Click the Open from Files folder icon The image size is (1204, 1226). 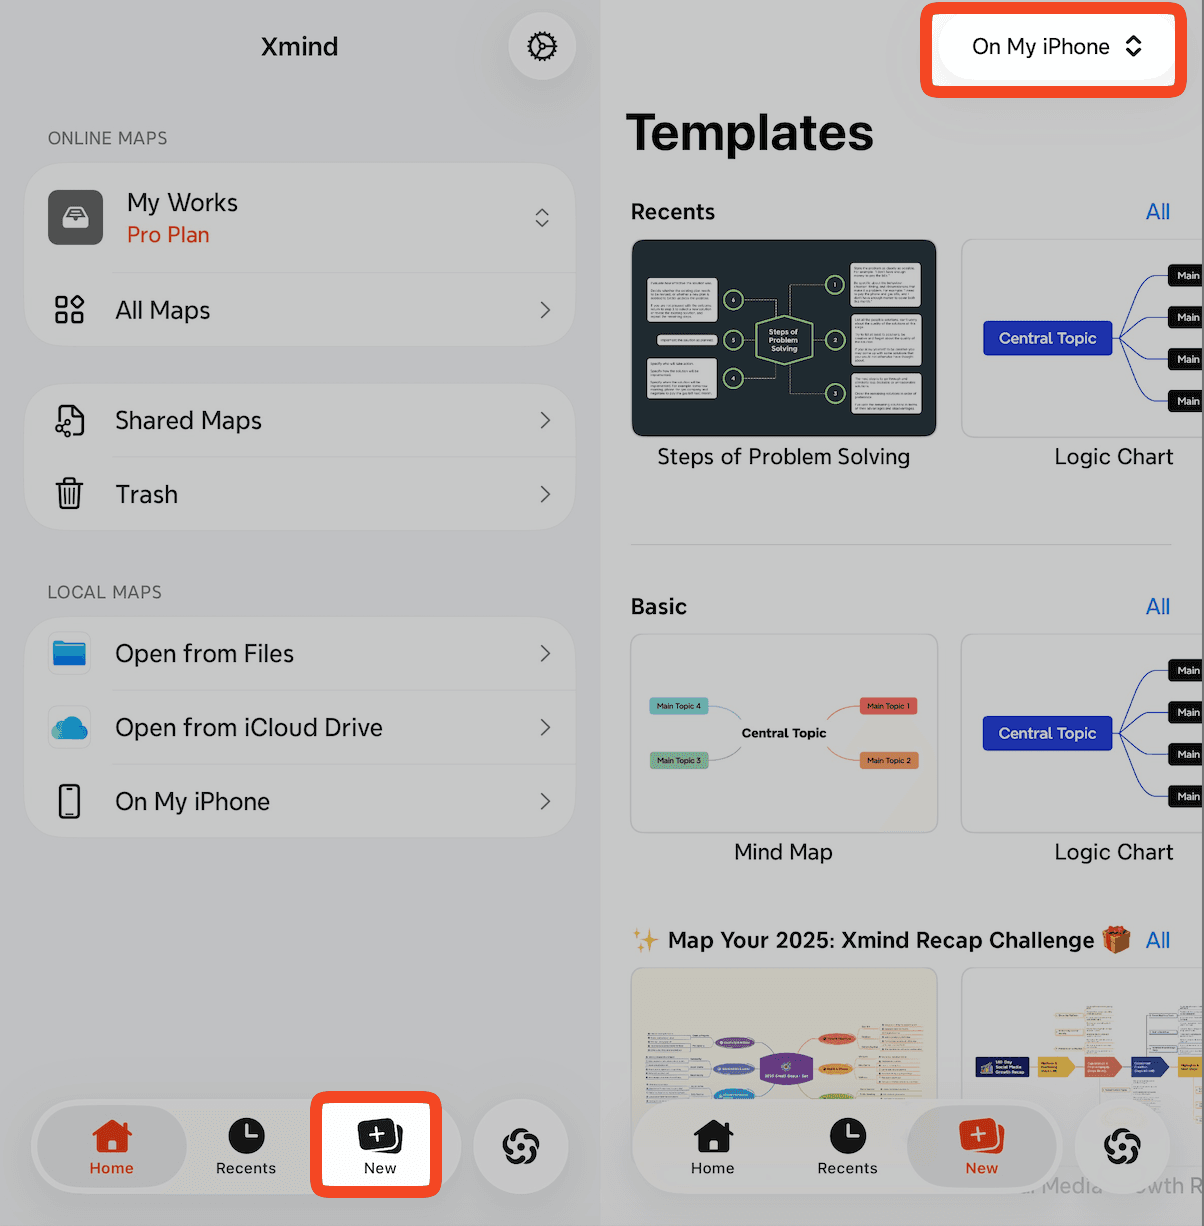click(69, 653)
